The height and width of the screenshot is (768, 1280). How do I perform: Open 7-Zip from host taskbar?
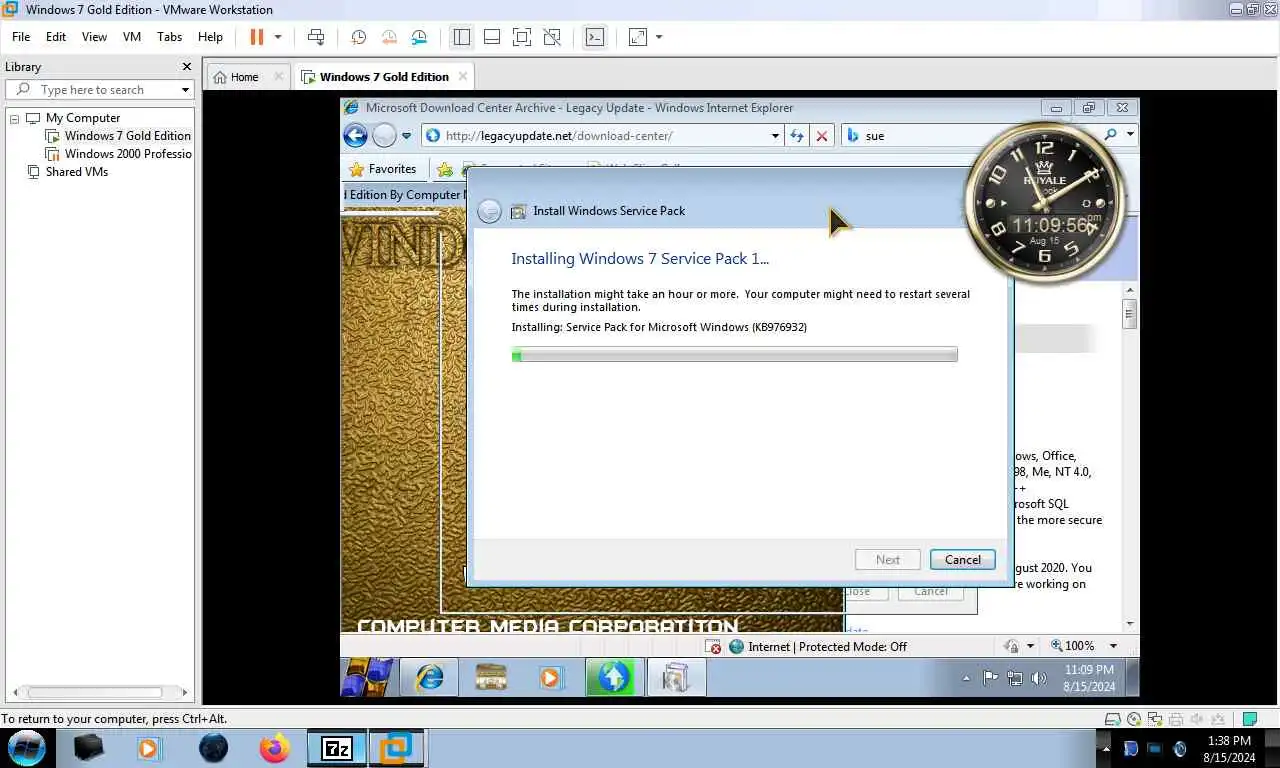pos(336,747)
